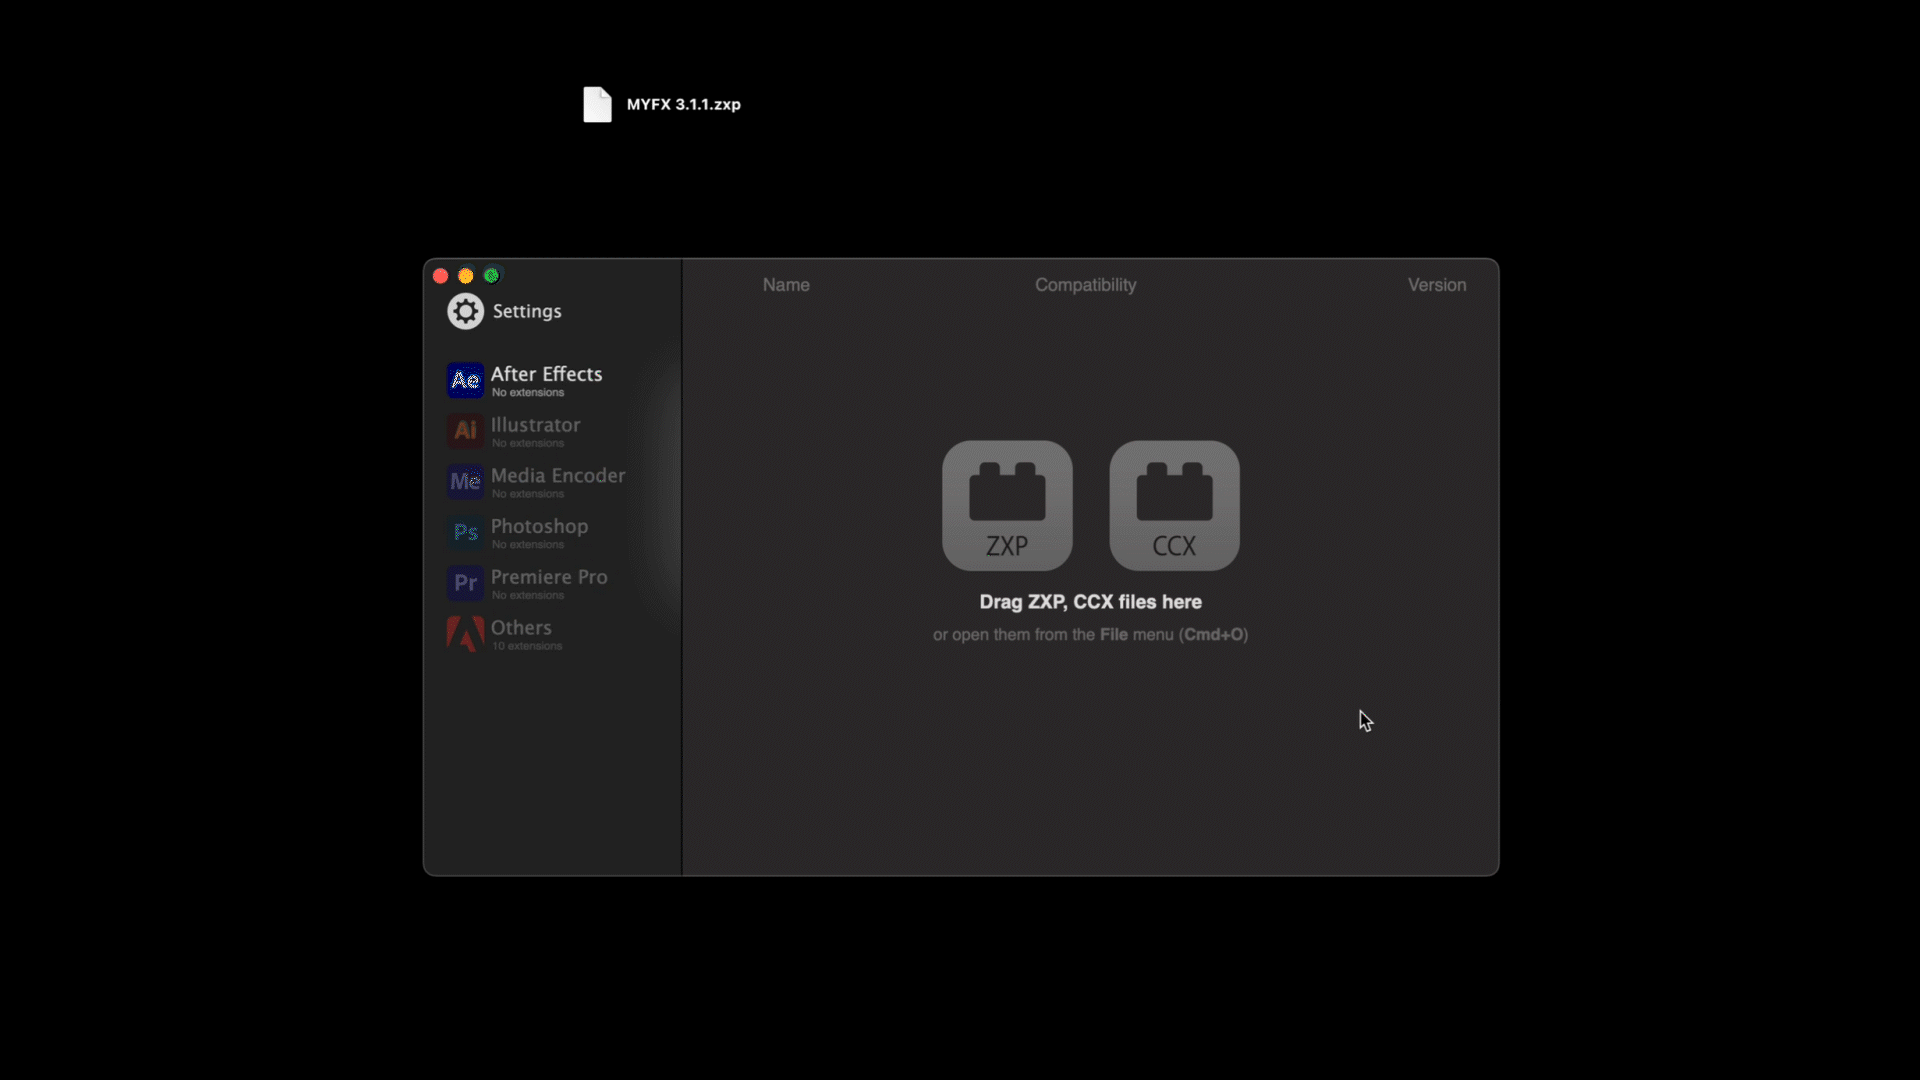Click the ZXP drop zone icon
The image size is (1920, 1080).
(1007, 506)
